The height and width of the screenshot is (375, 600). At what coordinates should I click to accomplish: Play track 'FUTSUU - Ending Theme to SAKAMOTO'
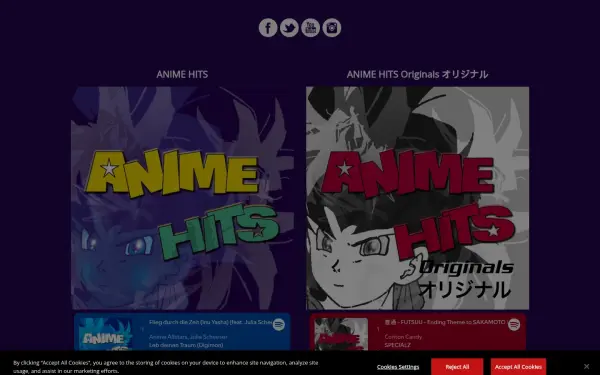coord(445,322)
